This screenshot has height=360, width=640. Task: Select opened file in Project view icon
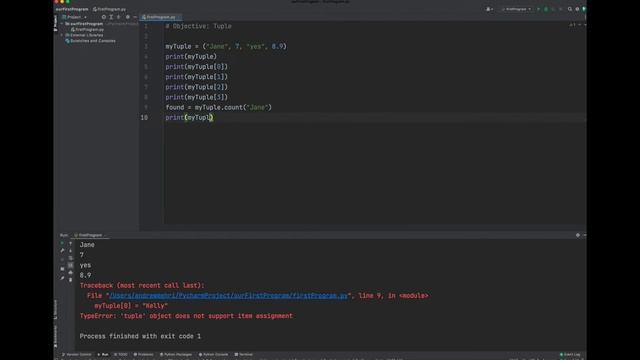click(104, 17)
